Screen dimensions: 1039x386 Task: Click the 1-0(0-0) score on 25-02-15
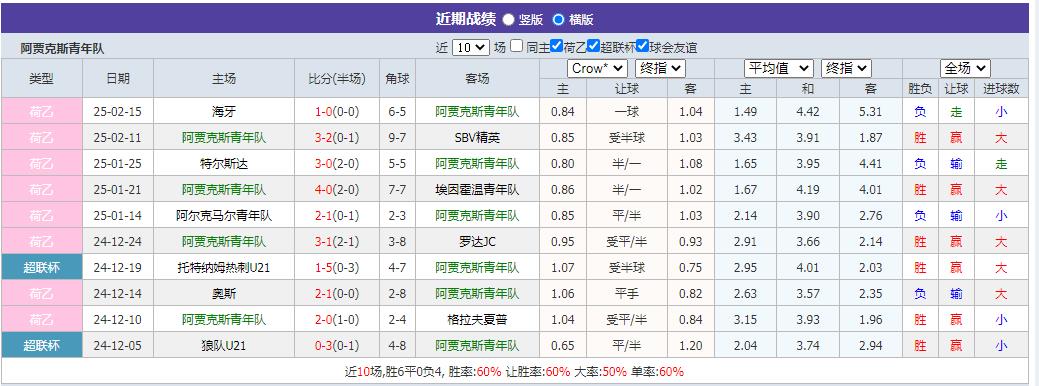tap(337, 112)
